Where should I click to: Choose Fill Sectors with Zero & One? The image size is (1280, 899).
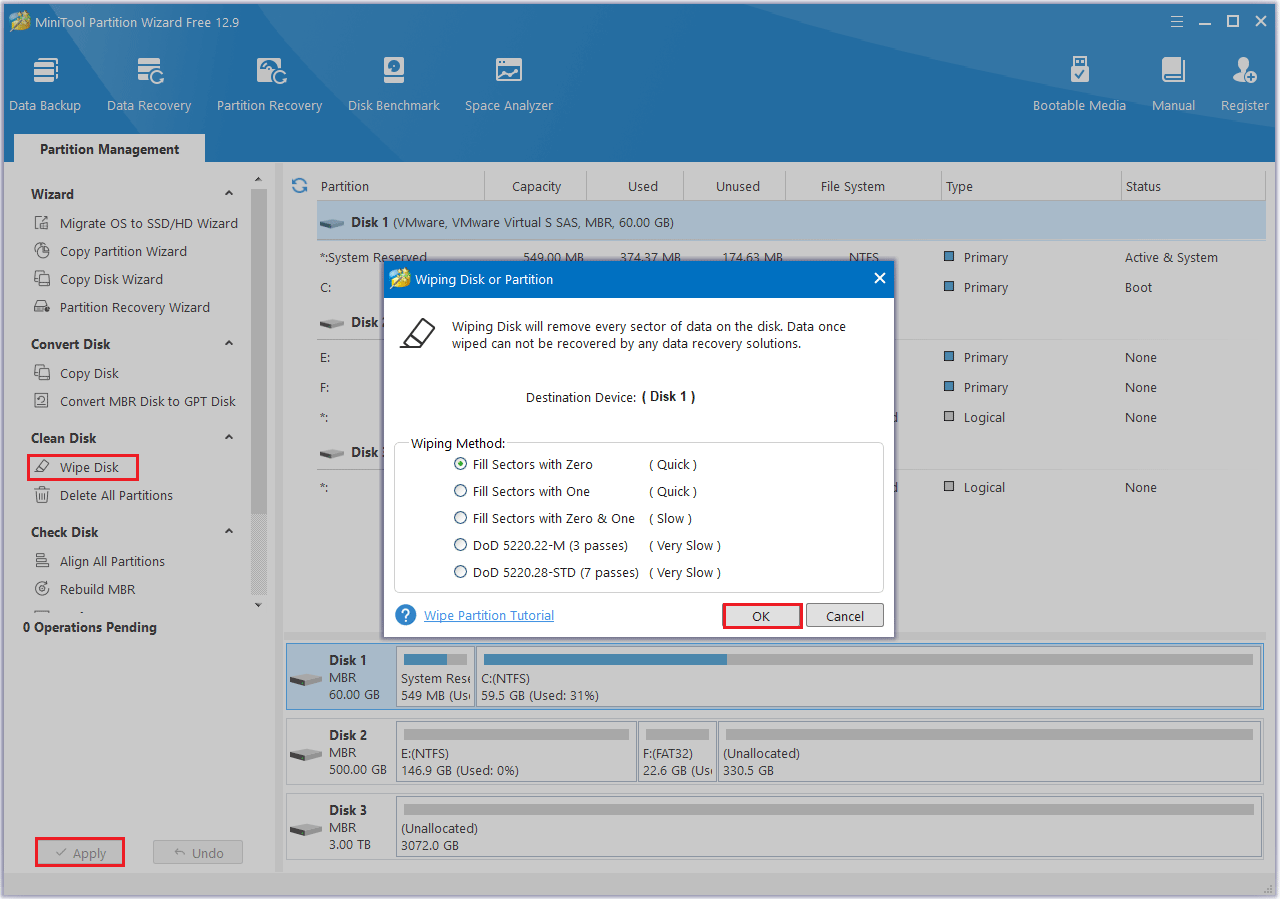(x=461, y=518)
